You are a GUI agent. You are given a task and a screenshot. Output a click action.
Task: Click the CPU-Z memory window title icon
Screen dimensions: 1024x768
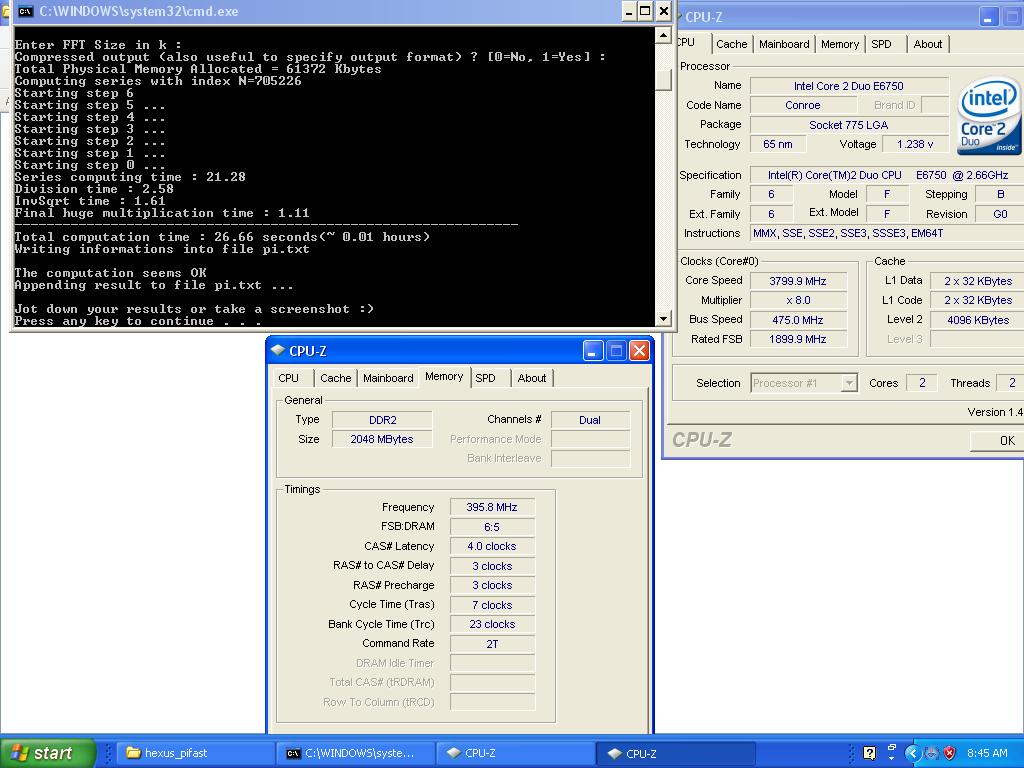278,351
